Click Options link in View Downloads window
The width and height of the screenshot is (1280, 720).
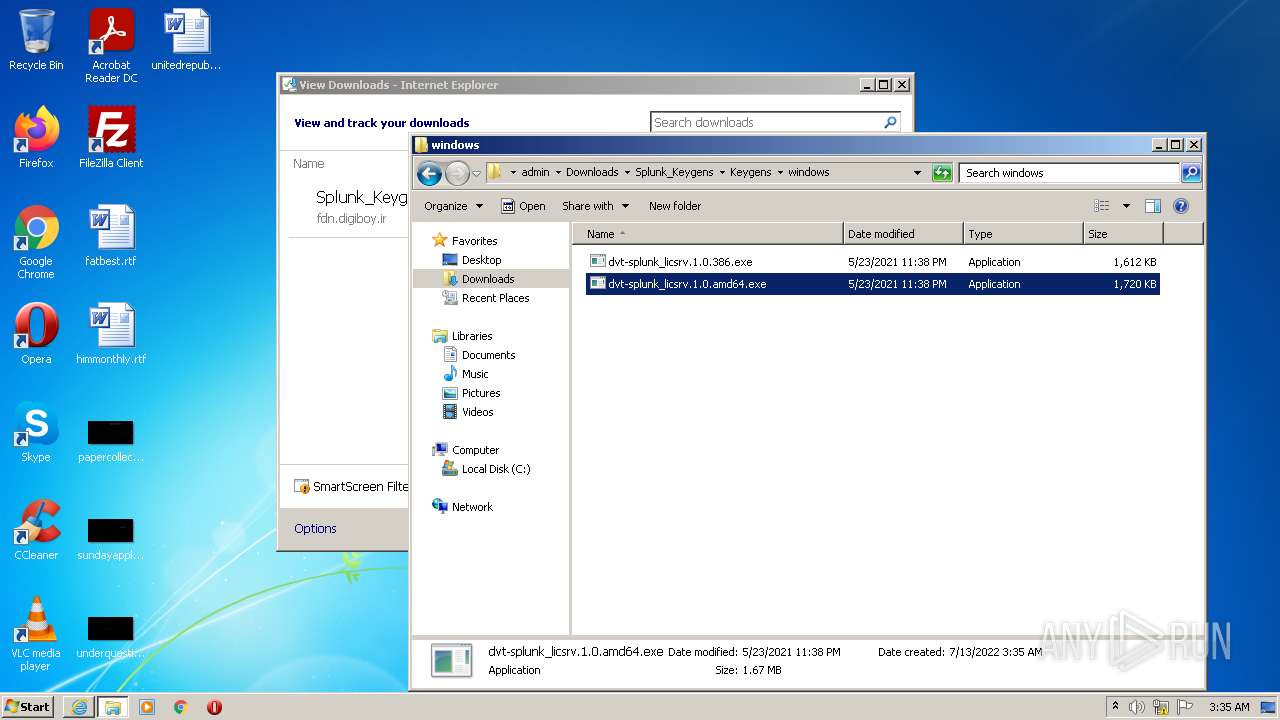[315, 529]
